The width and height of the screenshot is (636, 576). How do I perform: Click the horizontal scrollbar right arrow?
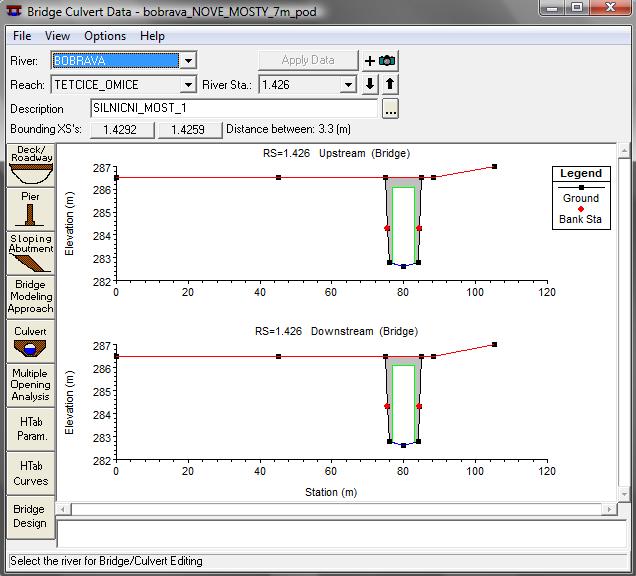coord(610,509)
